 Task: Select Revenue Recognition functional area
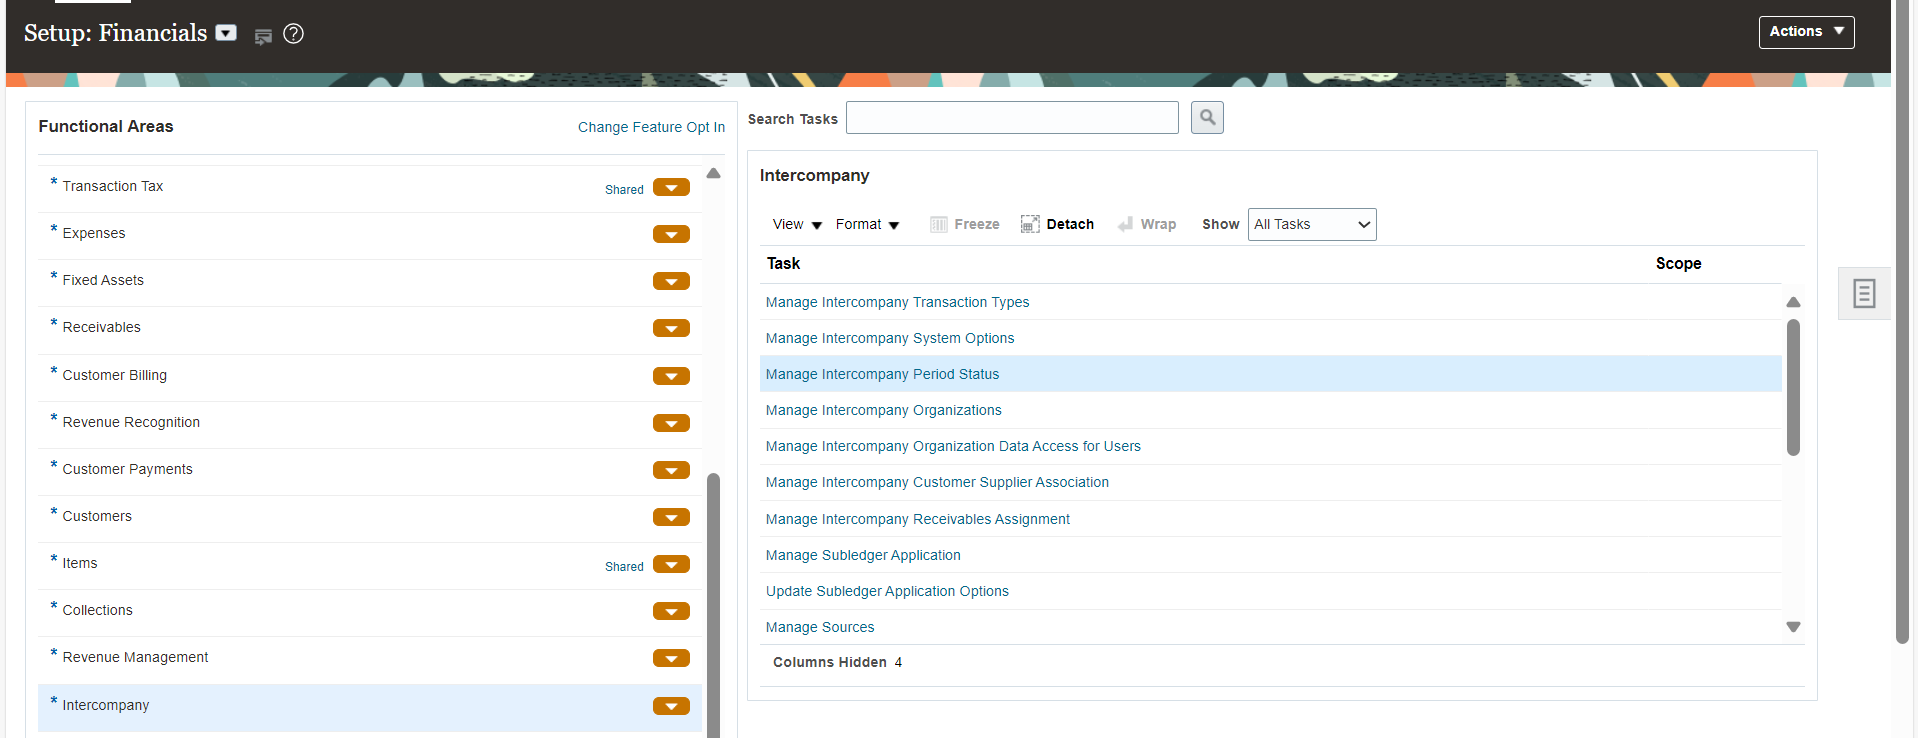(x=131, y=422)
